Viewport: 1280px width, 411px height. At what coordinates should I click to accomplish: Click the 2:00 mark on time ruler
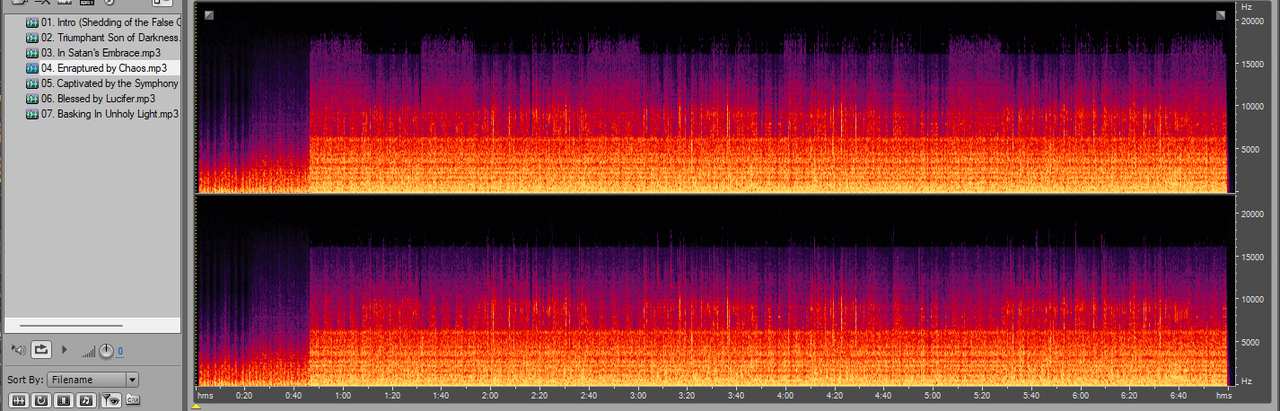[x=490, y=396]
